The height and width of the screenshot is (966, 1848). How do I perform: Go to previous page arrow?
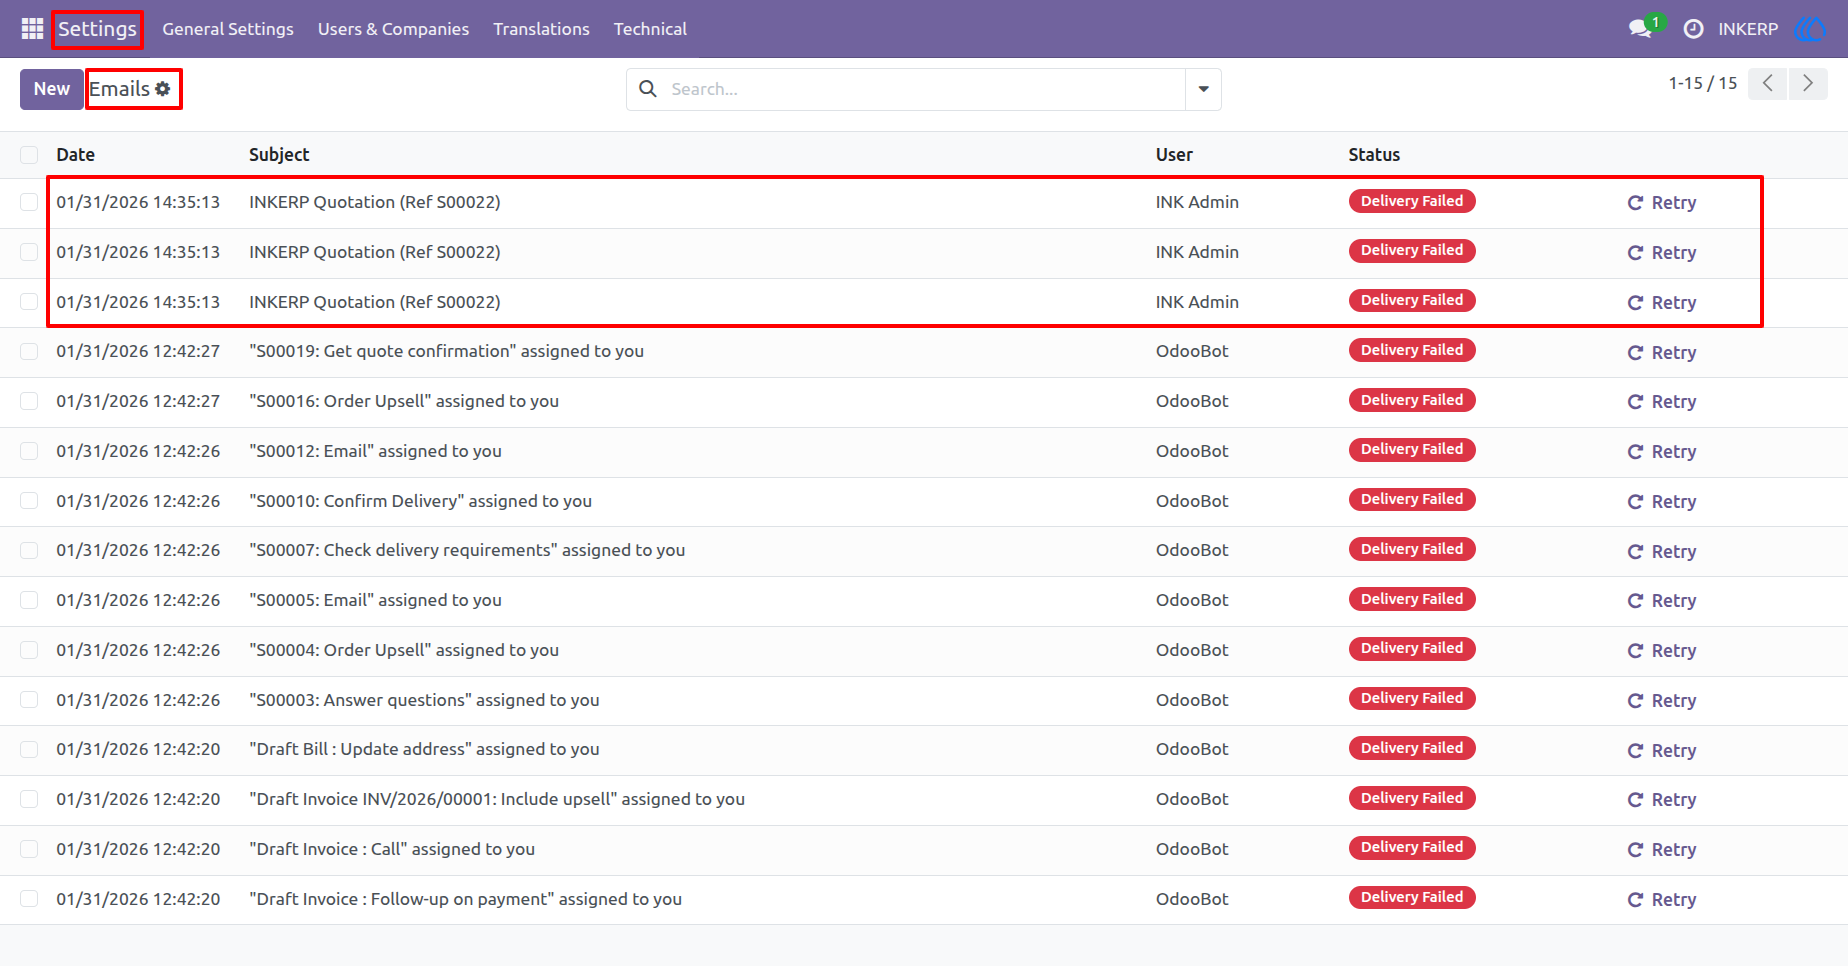[x=1768, y=83]
